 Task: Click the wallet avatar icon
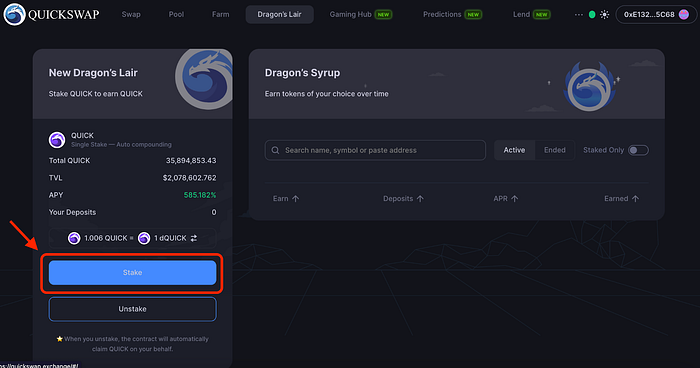point(683,14)
